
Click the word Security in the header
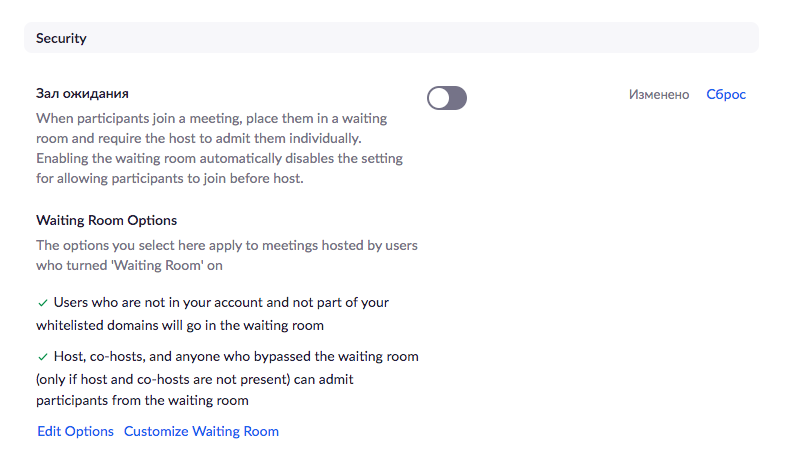pos(61,38)
